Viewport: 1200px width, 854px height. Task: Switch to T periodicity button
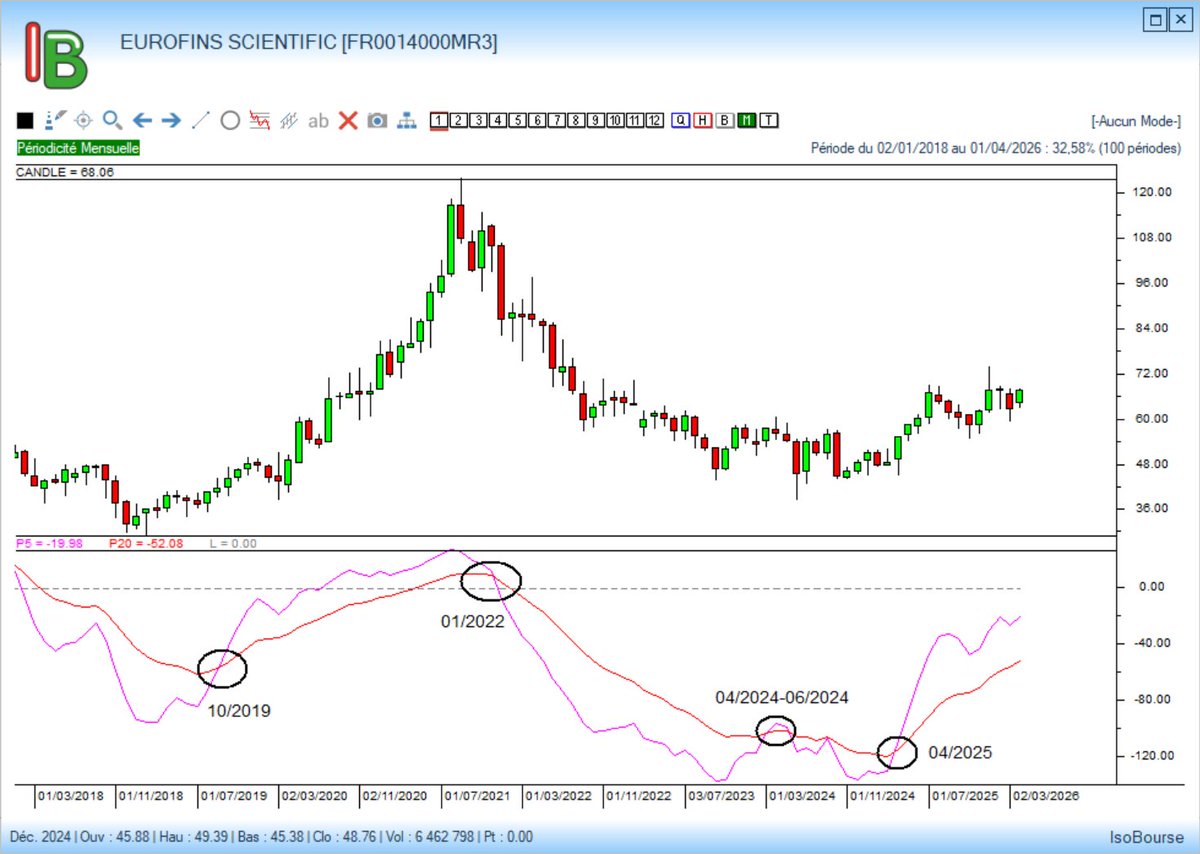point(769,121)
